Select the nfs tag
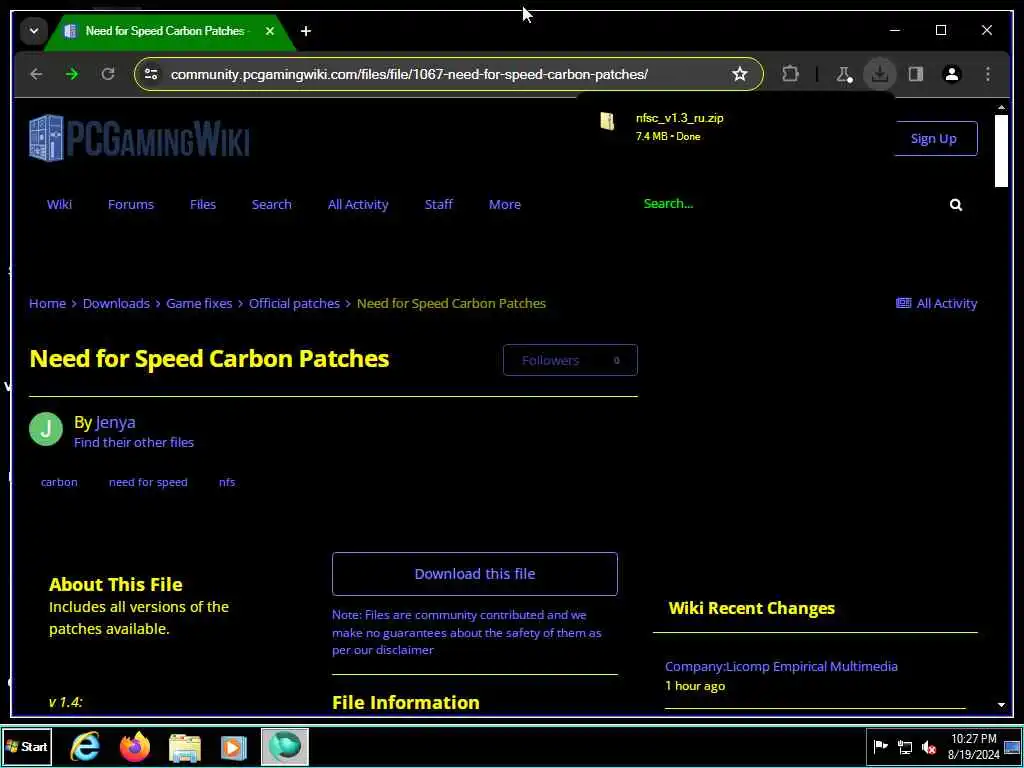 (x=227, y=482)
